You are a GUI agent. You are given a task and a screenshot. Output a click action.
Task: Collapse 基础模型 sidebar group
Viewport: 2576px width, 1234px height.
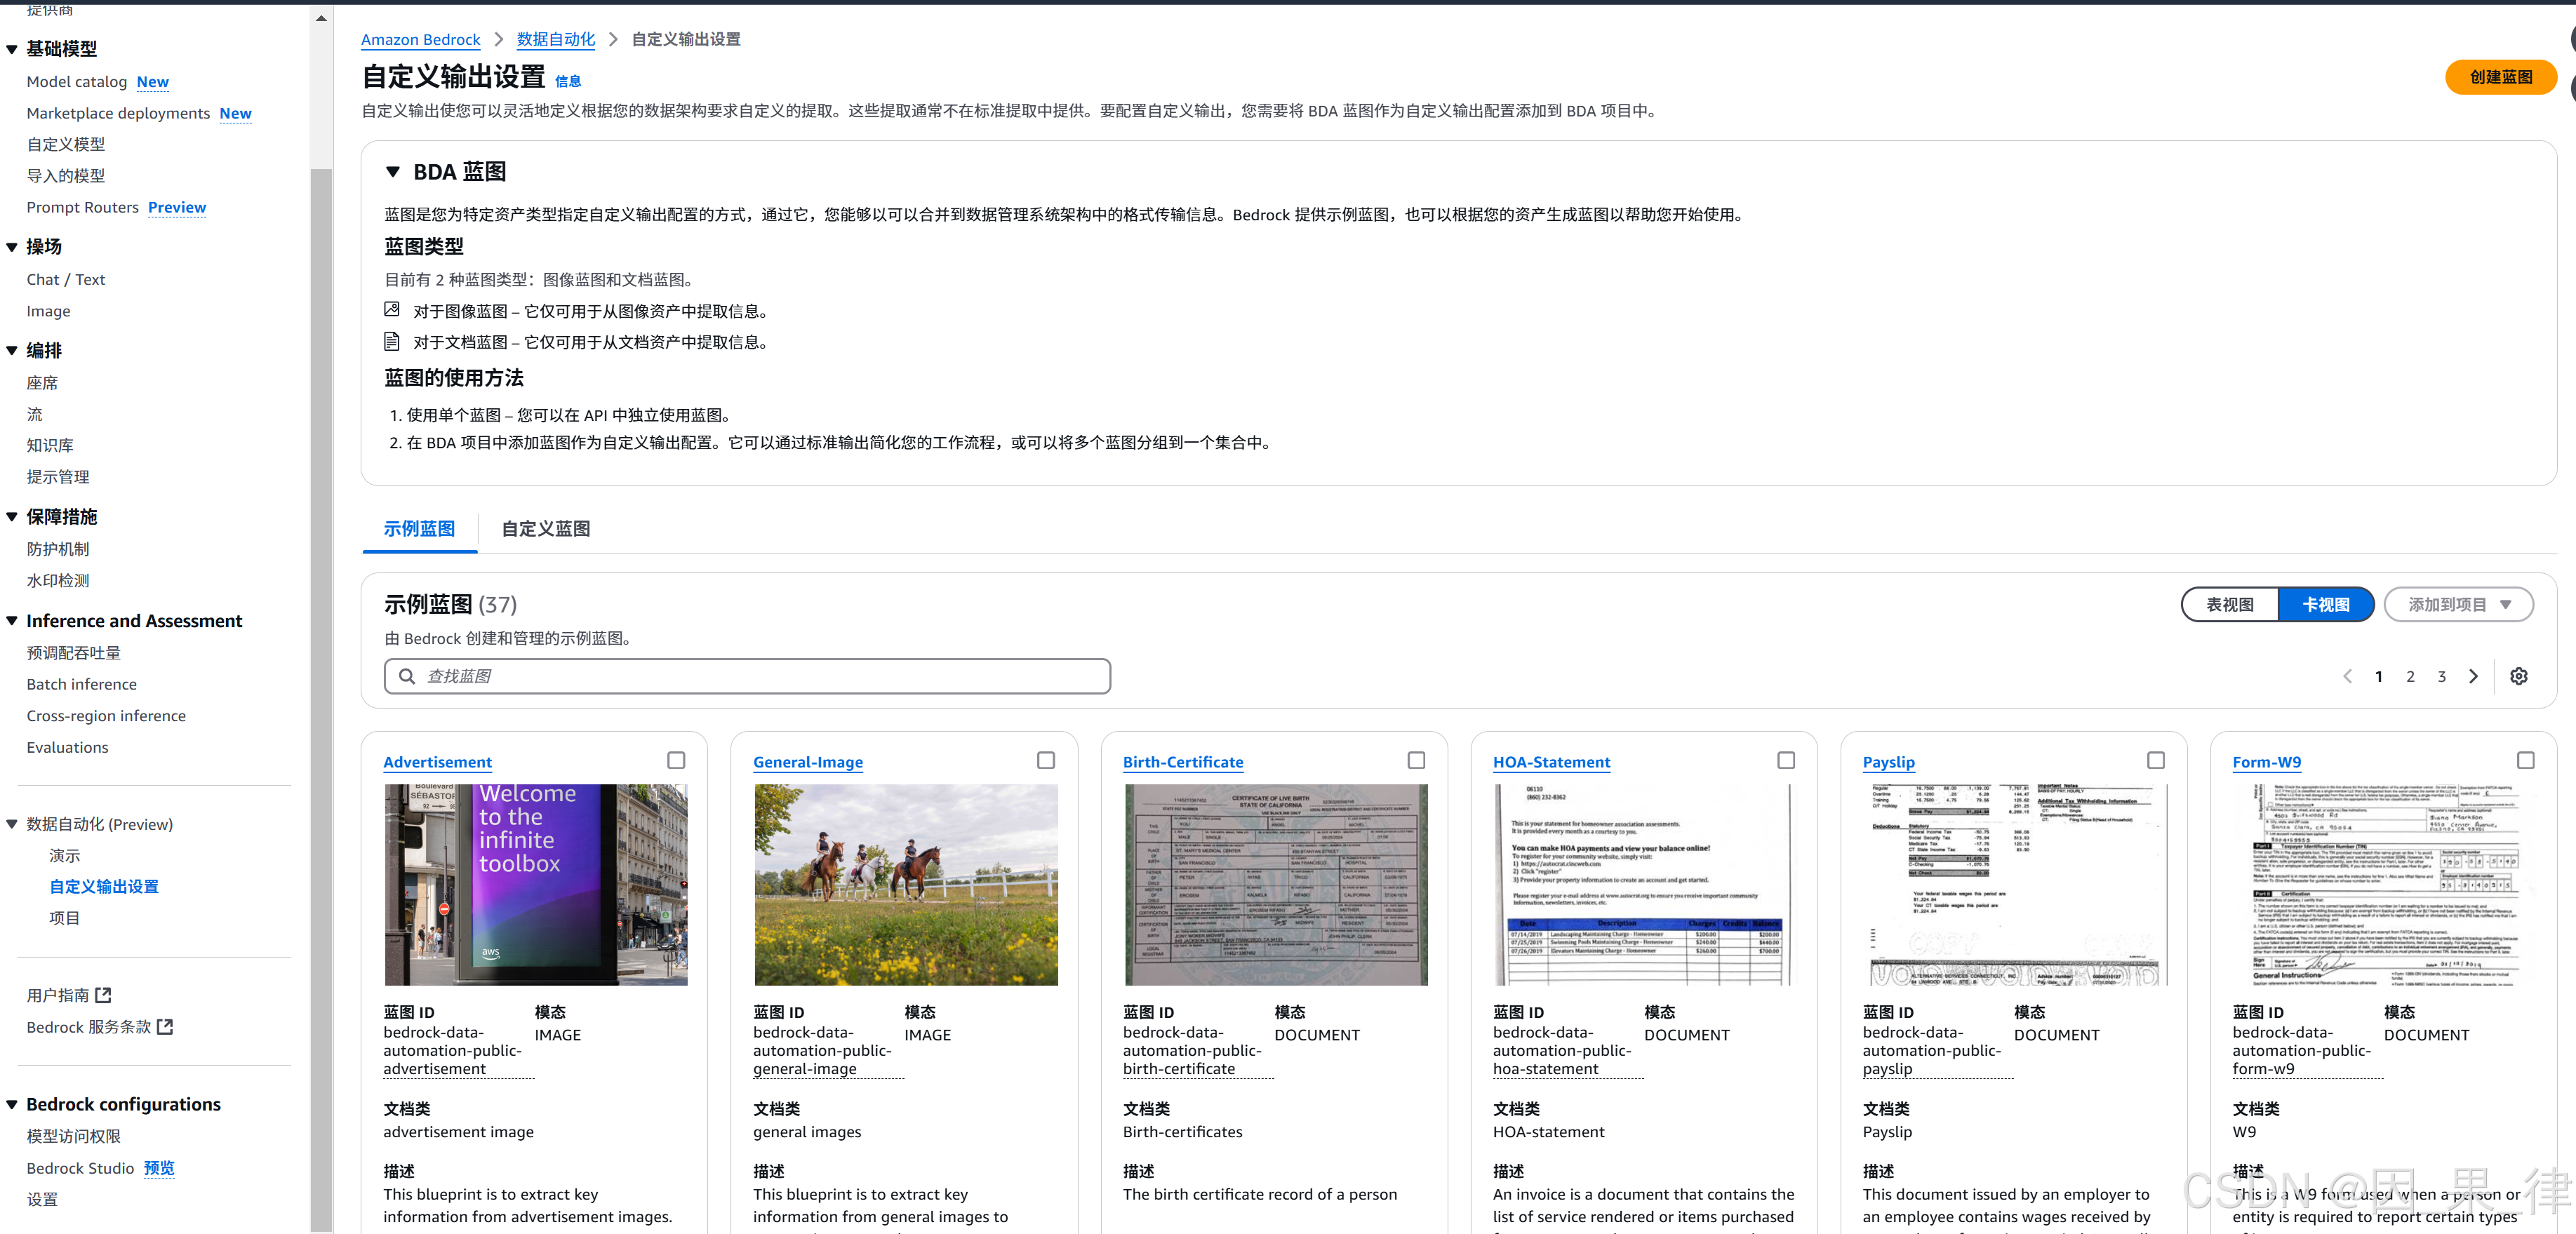(x=12, y=49)
